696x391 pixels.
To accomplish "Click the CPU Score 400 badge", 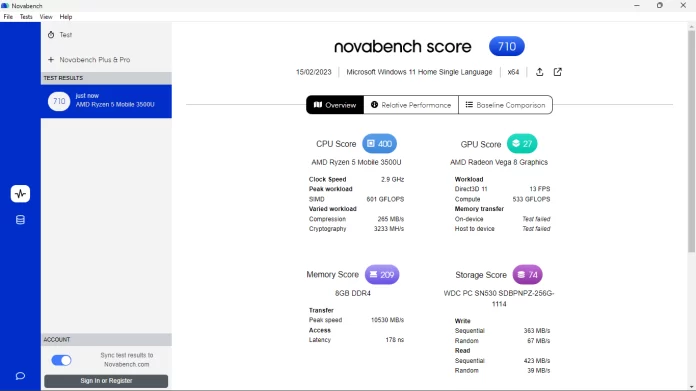I will pos(380,144).
